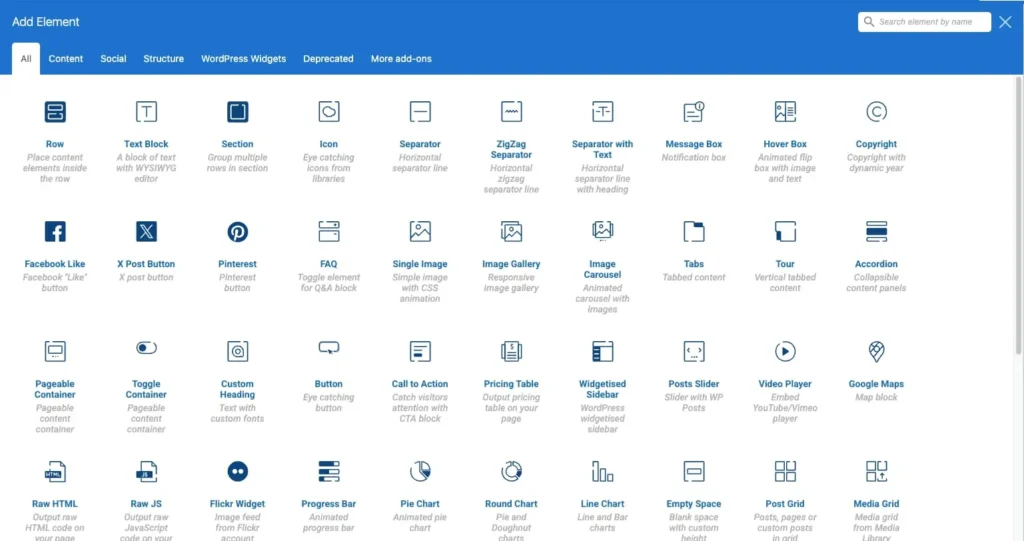1024x541 pixels.
Task: Choose the Pricing Table icon
Action: [511, 351]
